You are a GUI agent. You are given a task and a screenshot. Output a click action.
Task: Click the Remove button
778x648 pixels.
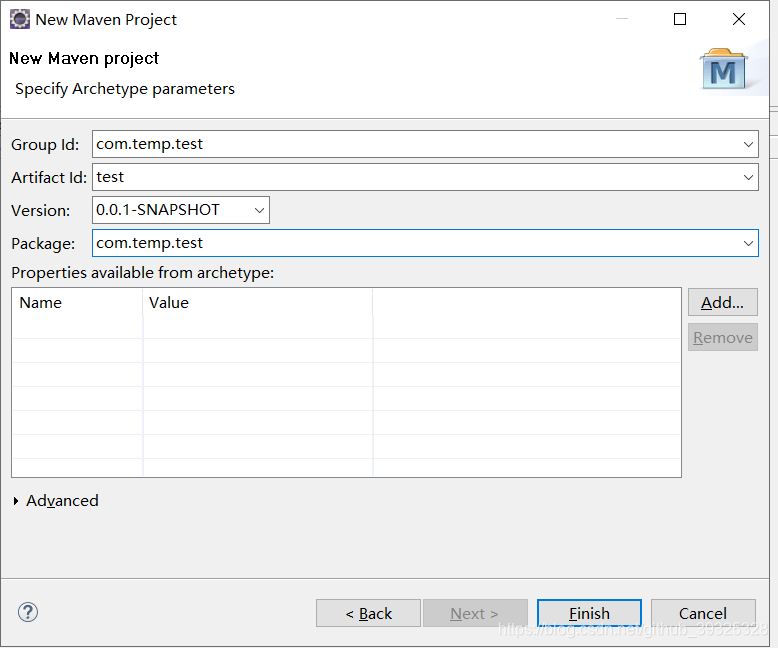(722, 337)
